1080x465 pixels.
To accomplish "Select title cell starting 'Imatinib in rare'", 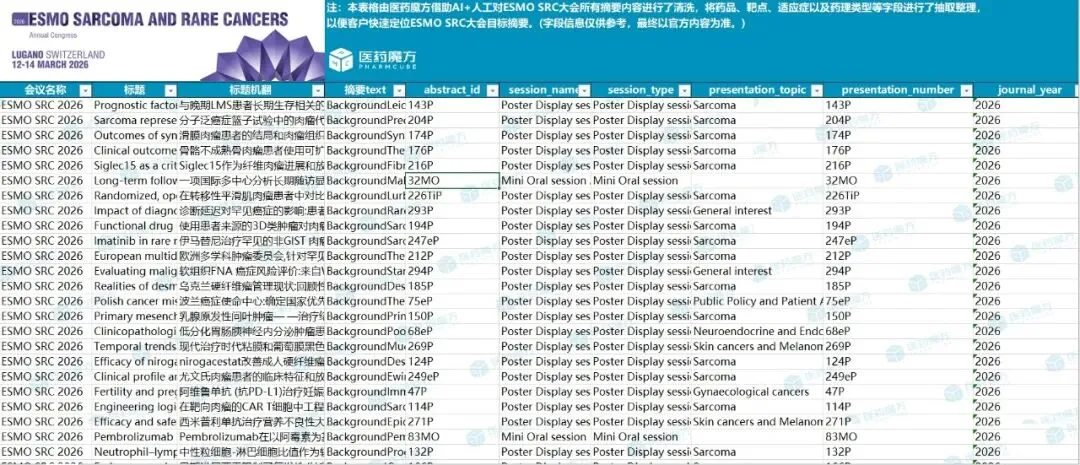I will (134, 241).
